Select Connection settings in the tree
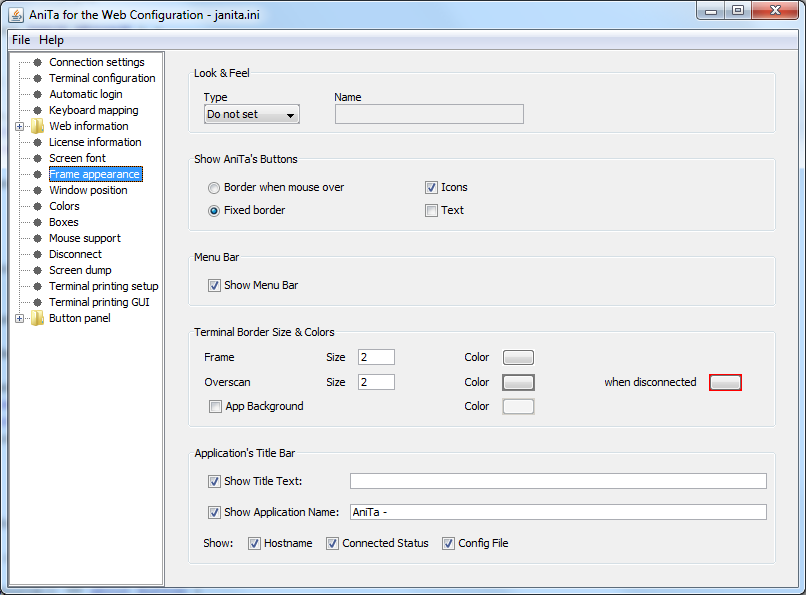 (97, 62)
